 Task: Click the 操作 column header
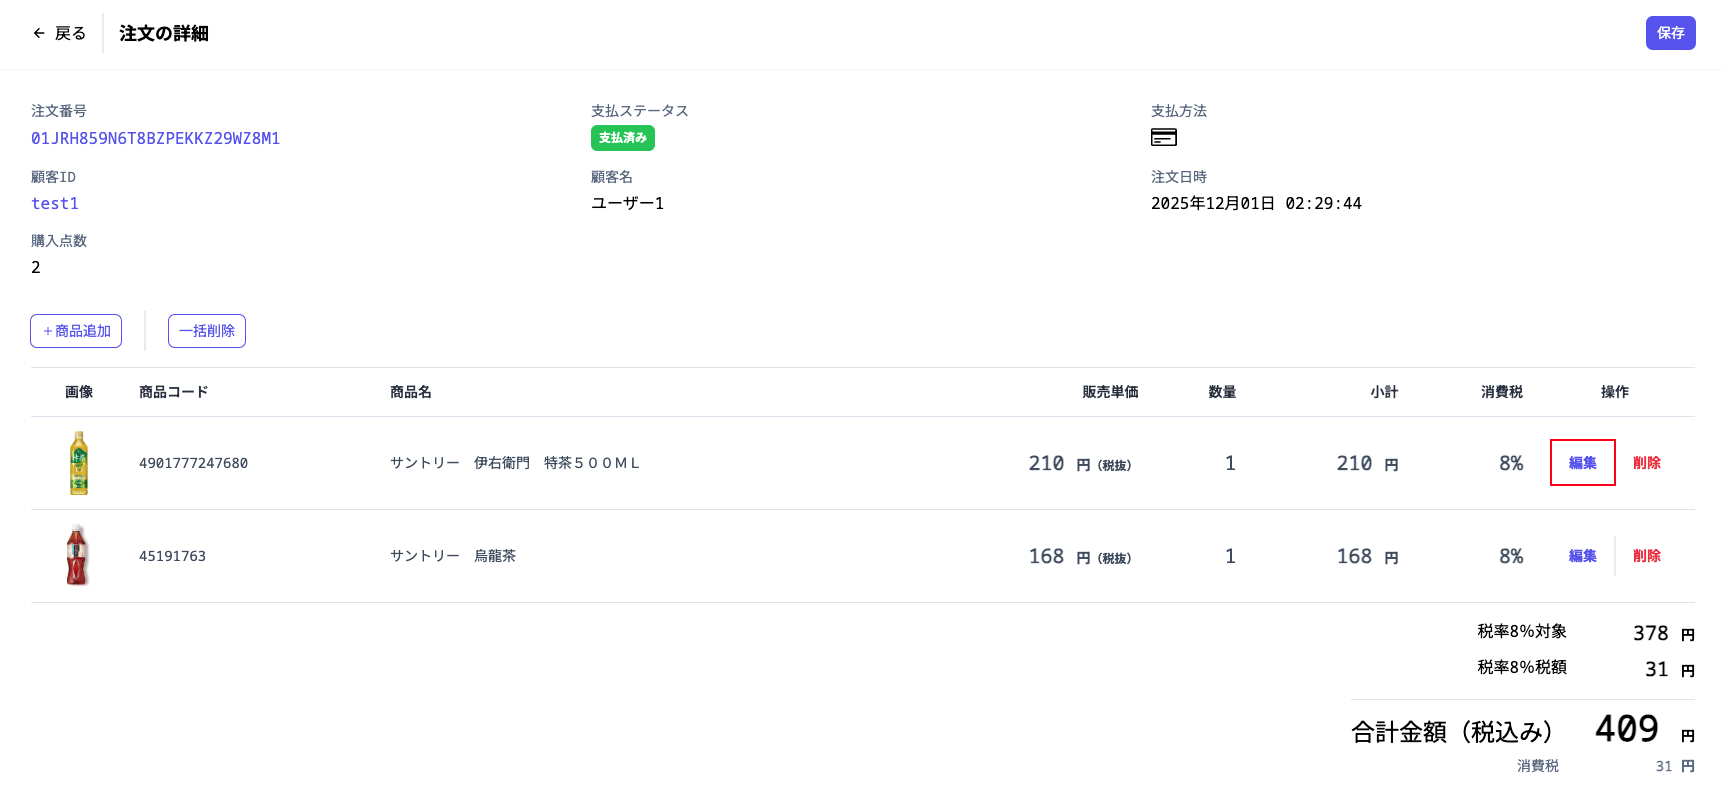[x=1615, y=392]
